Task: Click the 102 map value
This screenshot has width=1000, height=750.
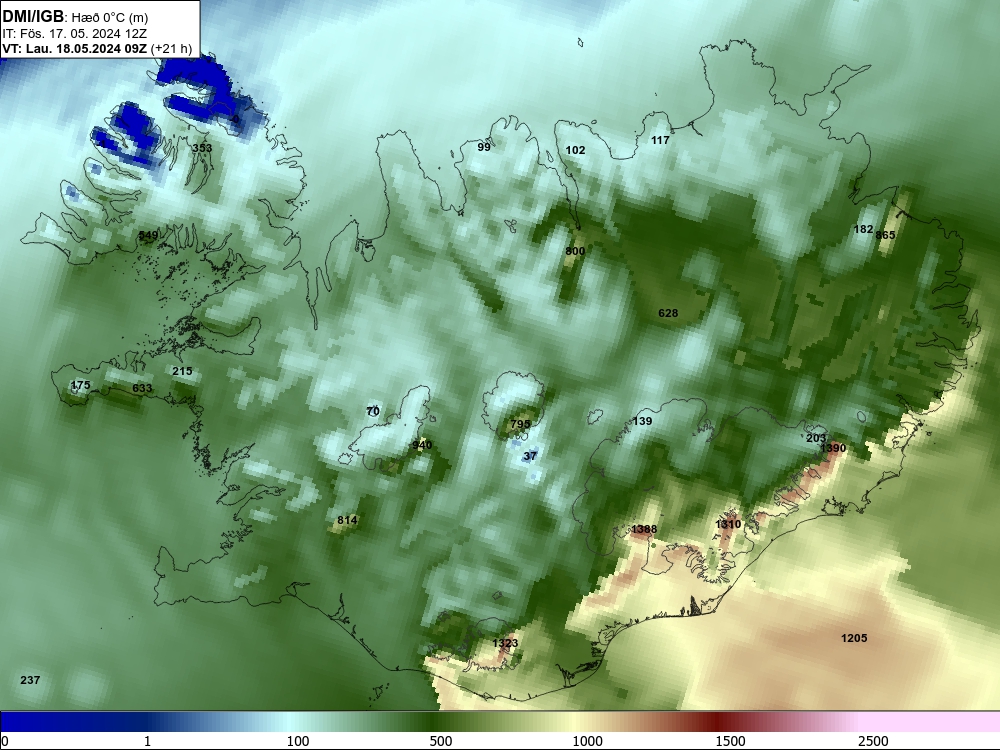Action: 575,150
